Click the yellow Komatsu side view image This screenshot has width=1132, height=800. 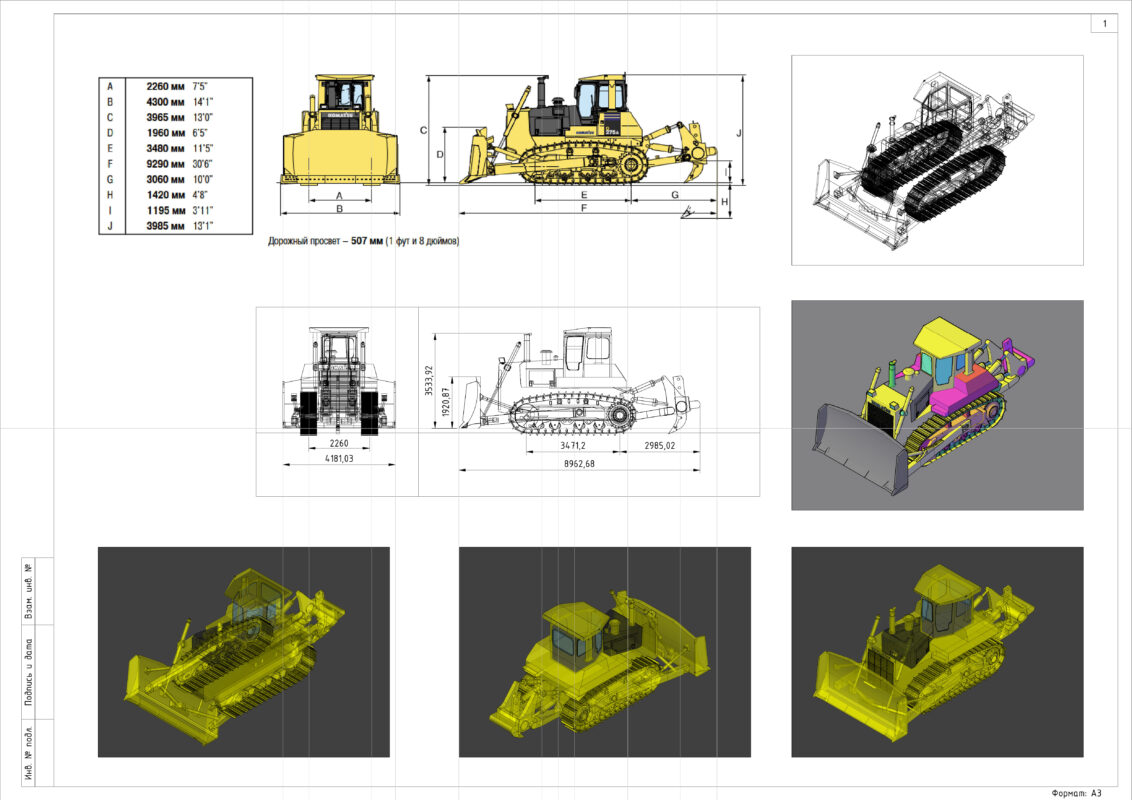coord(588,129)
